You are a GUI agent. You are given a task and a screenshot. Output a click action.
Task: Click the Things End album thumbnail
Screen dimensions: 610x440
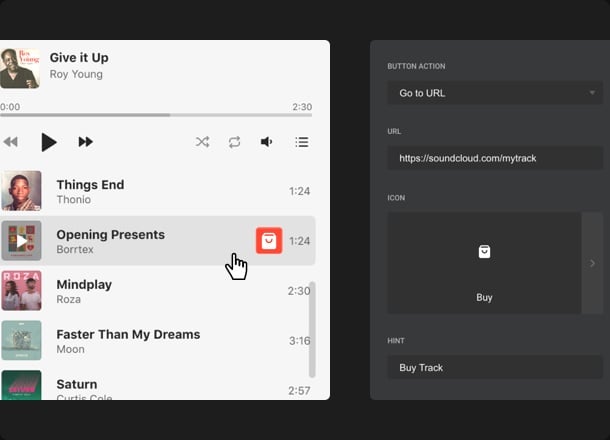[x=21, y=191]
